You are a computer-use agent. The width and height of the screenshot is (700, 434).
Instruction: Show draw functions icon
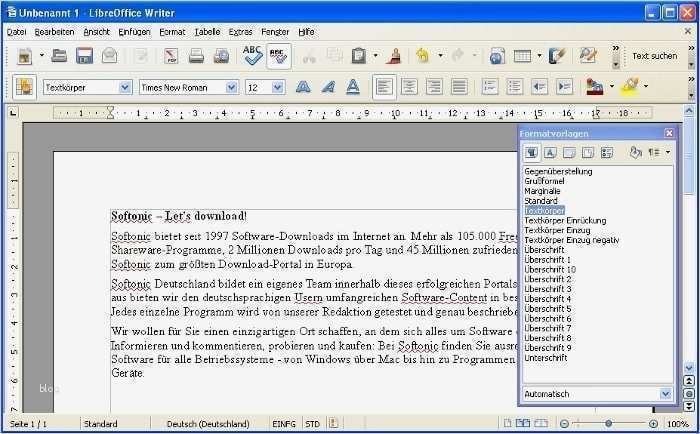click(x=556, y=56)
